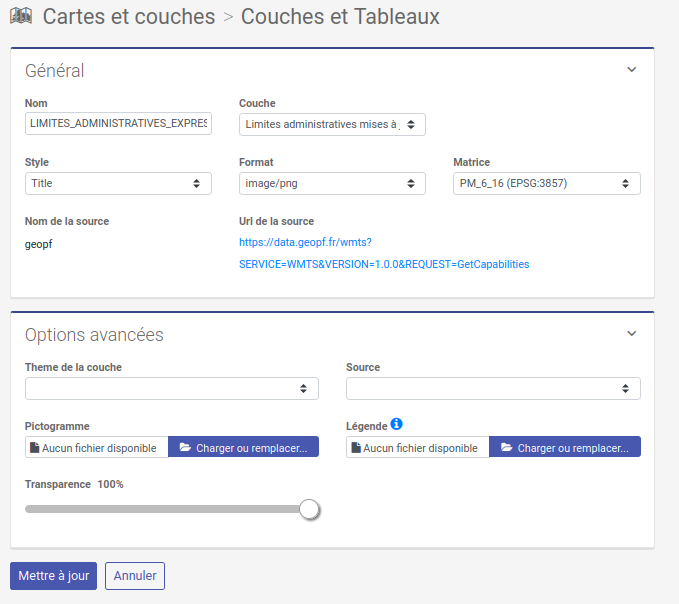Open the Format image/png dropdown
Image resolution: width=679 pixels, height=604 pixels.
point(332,183)
